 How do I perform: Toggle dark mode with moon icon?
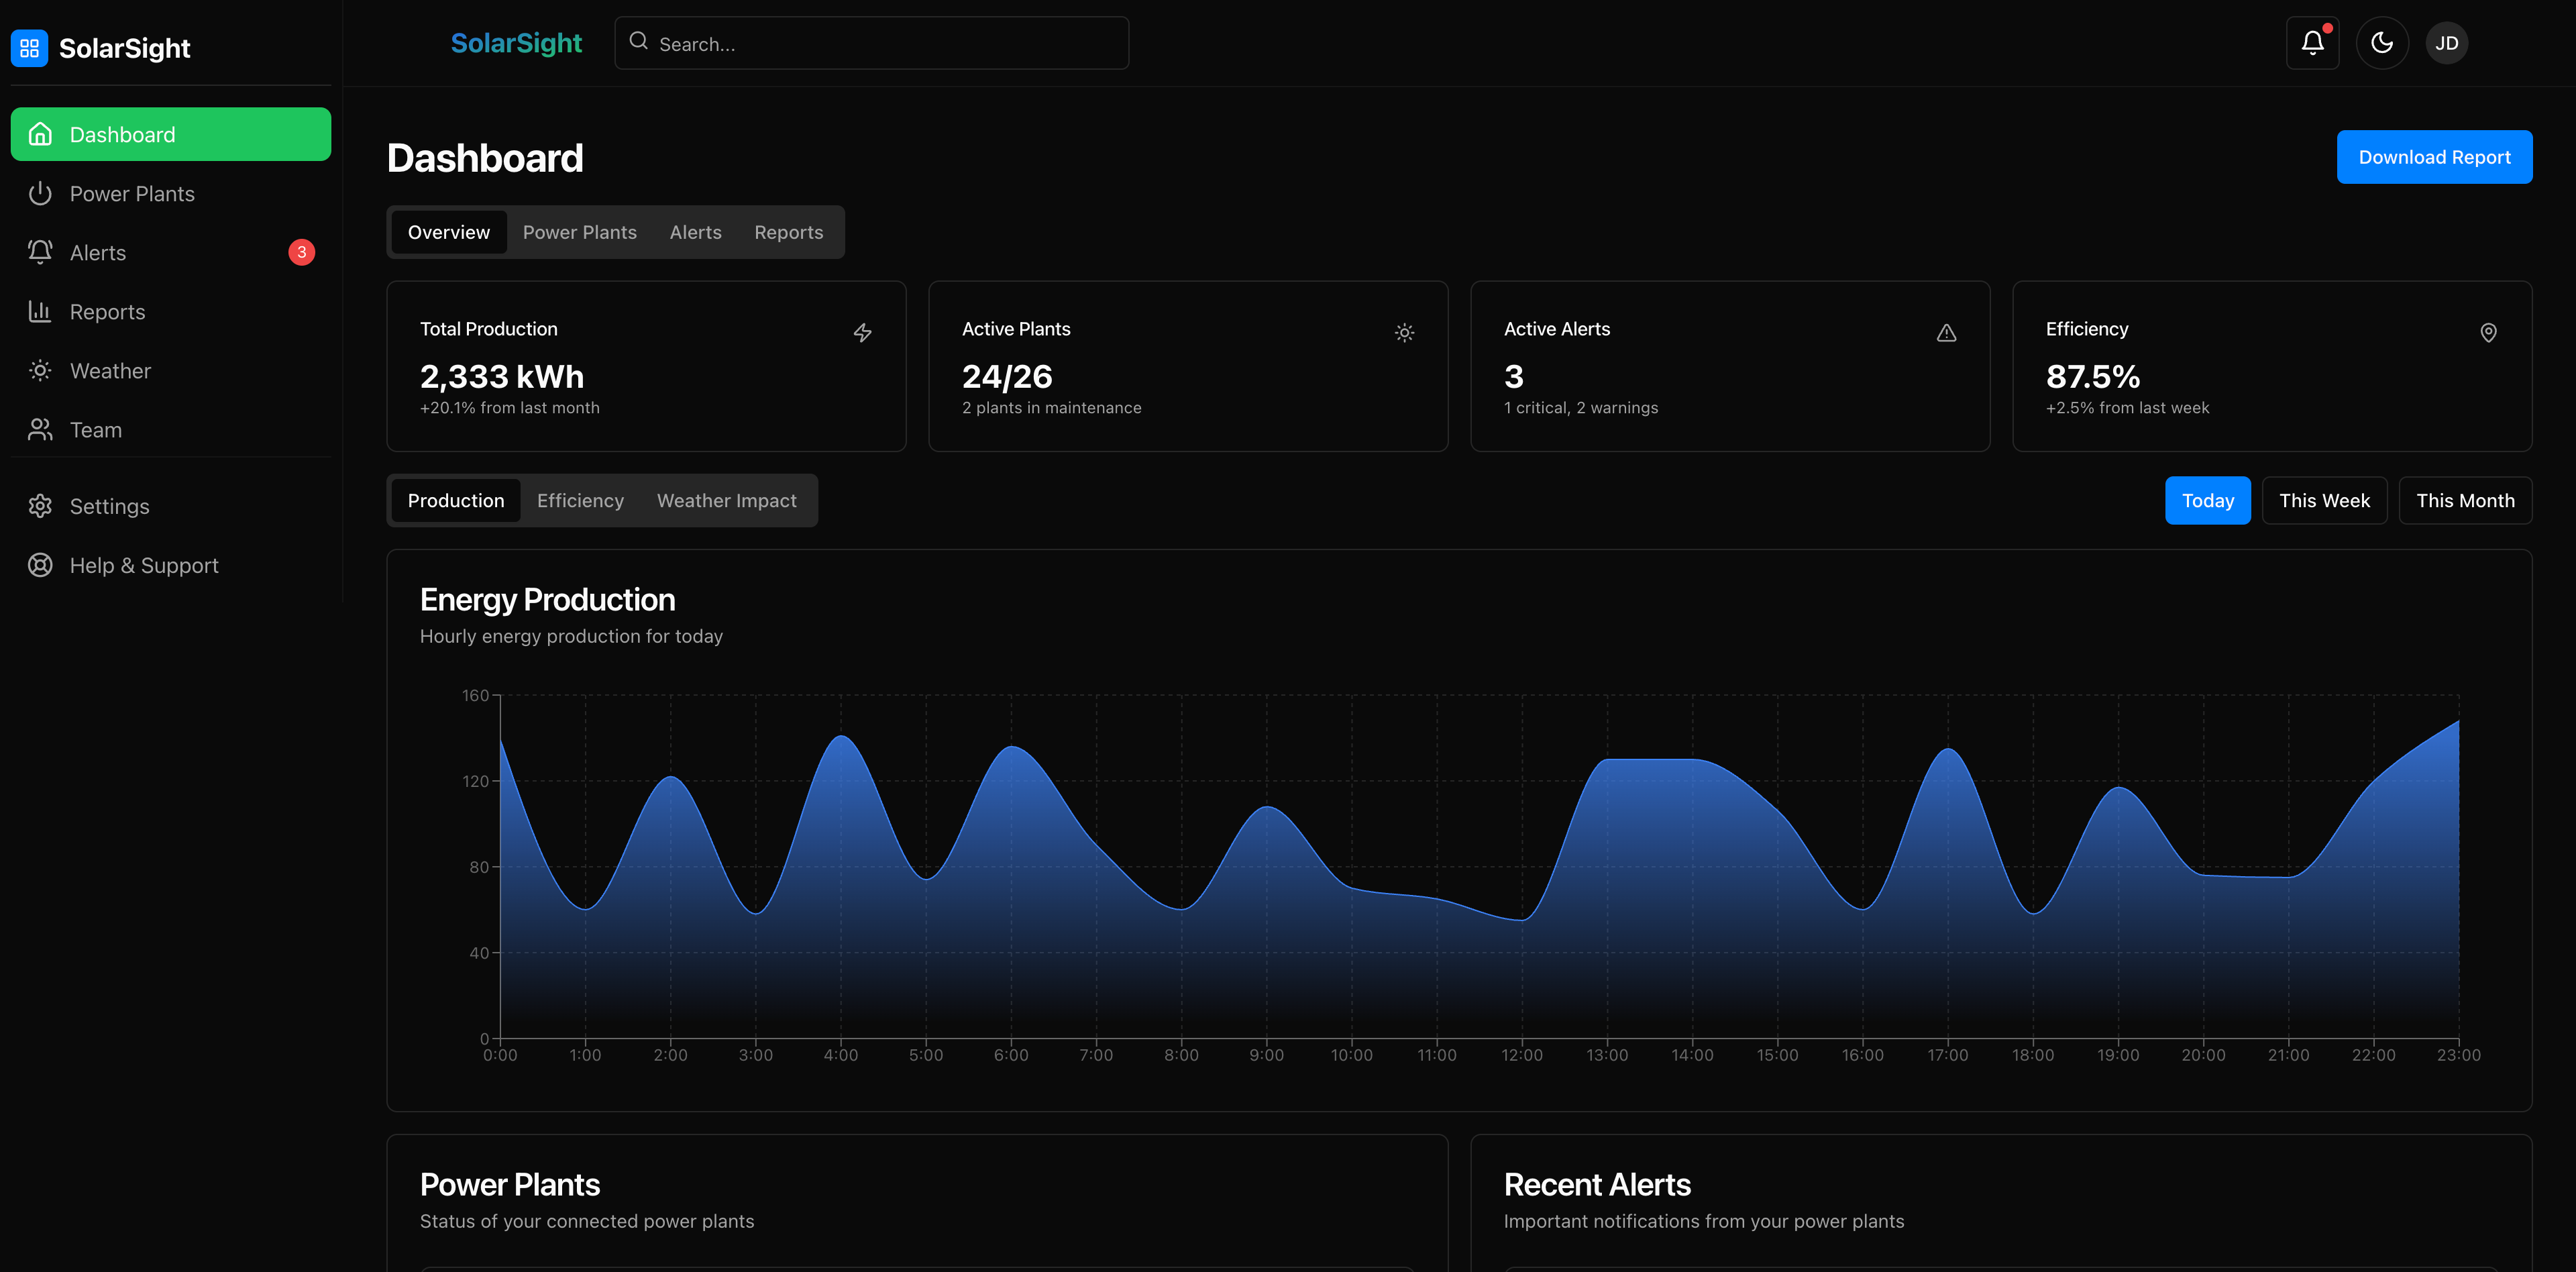[2381, 43]
